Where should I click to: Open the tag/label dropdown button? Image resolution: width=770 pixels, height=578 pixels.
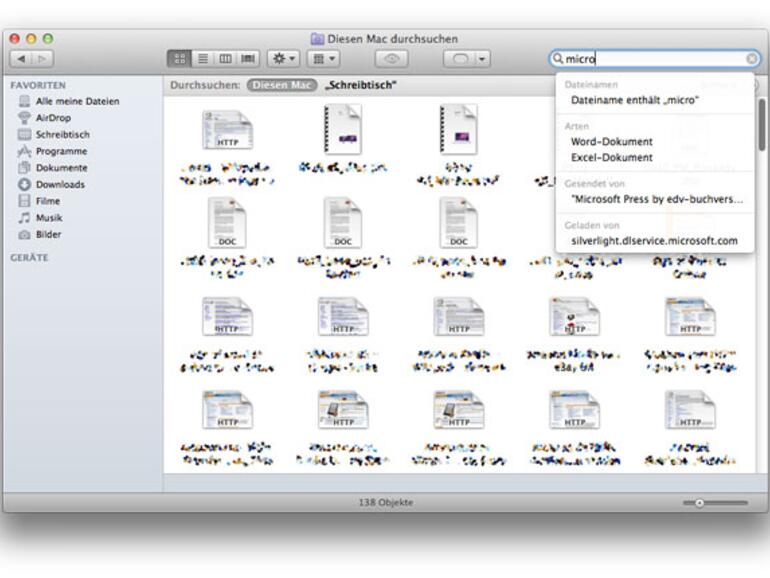click(467, 59)
